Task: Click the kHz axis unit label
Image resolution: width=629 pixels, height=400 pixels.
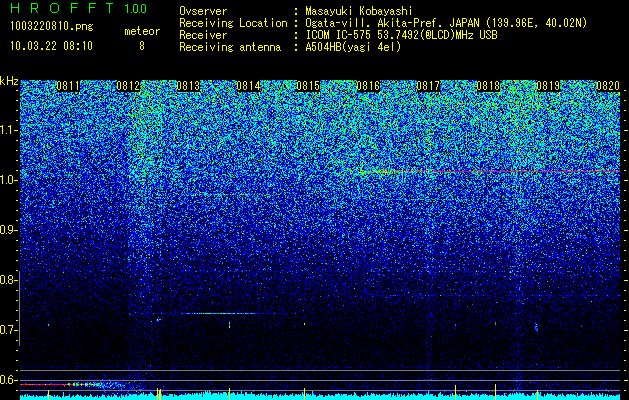Action: 9,81
